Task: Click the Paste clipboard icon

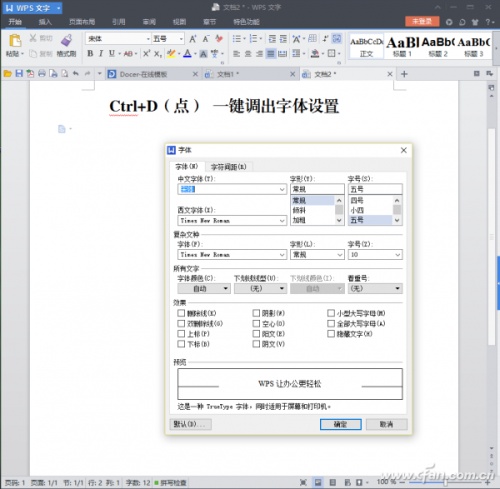Action: click(x=15, y=41)
